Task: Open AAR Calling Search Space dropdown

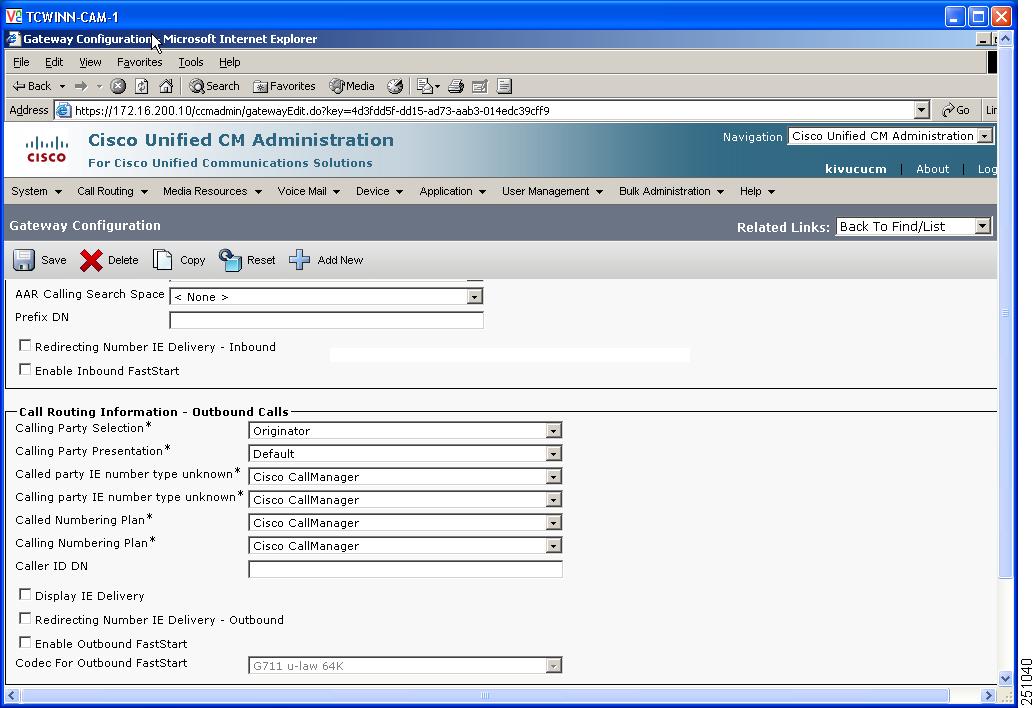Action: pyautogui.click(x=474, y=297)
